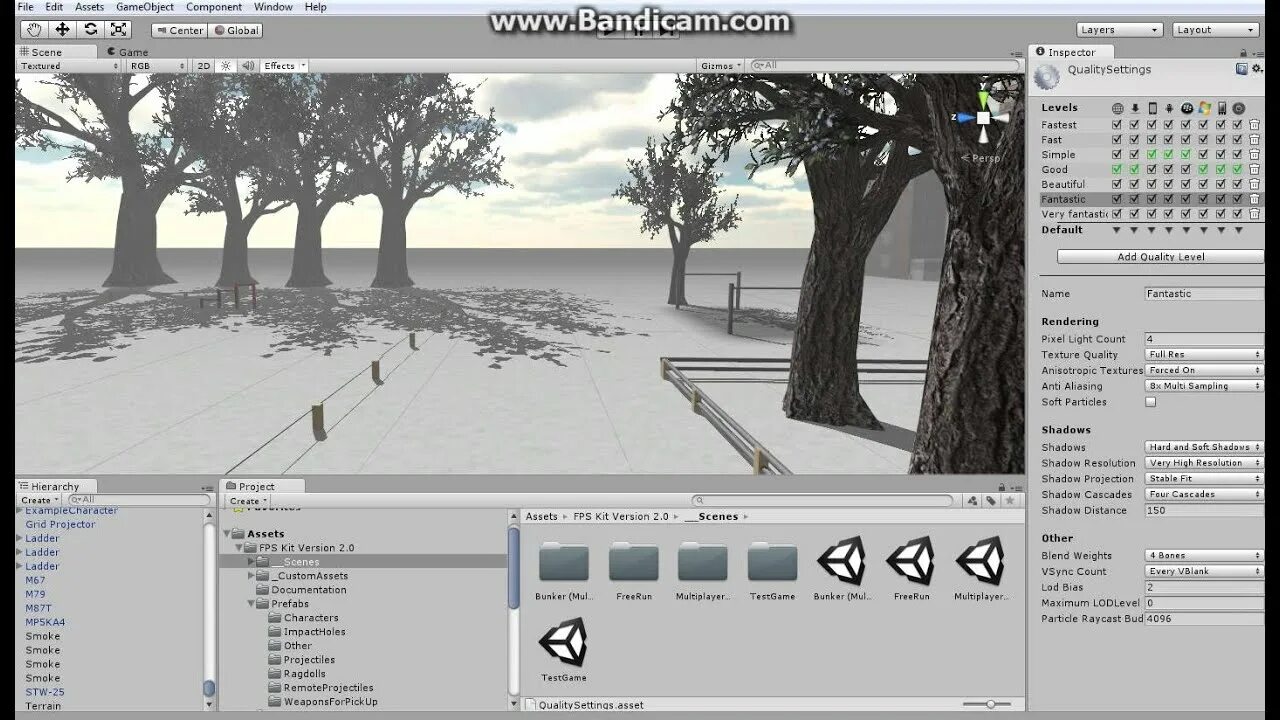Open the QualitySettings gear menu
This screenshot has width=1280, height=720.
click(x=1255, y=69)
